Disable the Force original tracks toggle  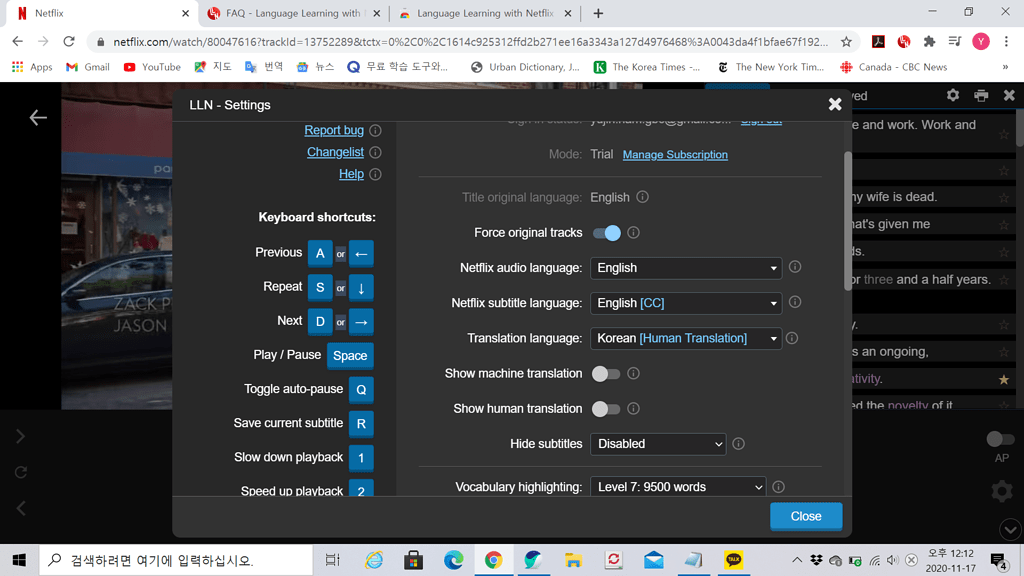tap(608, 232)
